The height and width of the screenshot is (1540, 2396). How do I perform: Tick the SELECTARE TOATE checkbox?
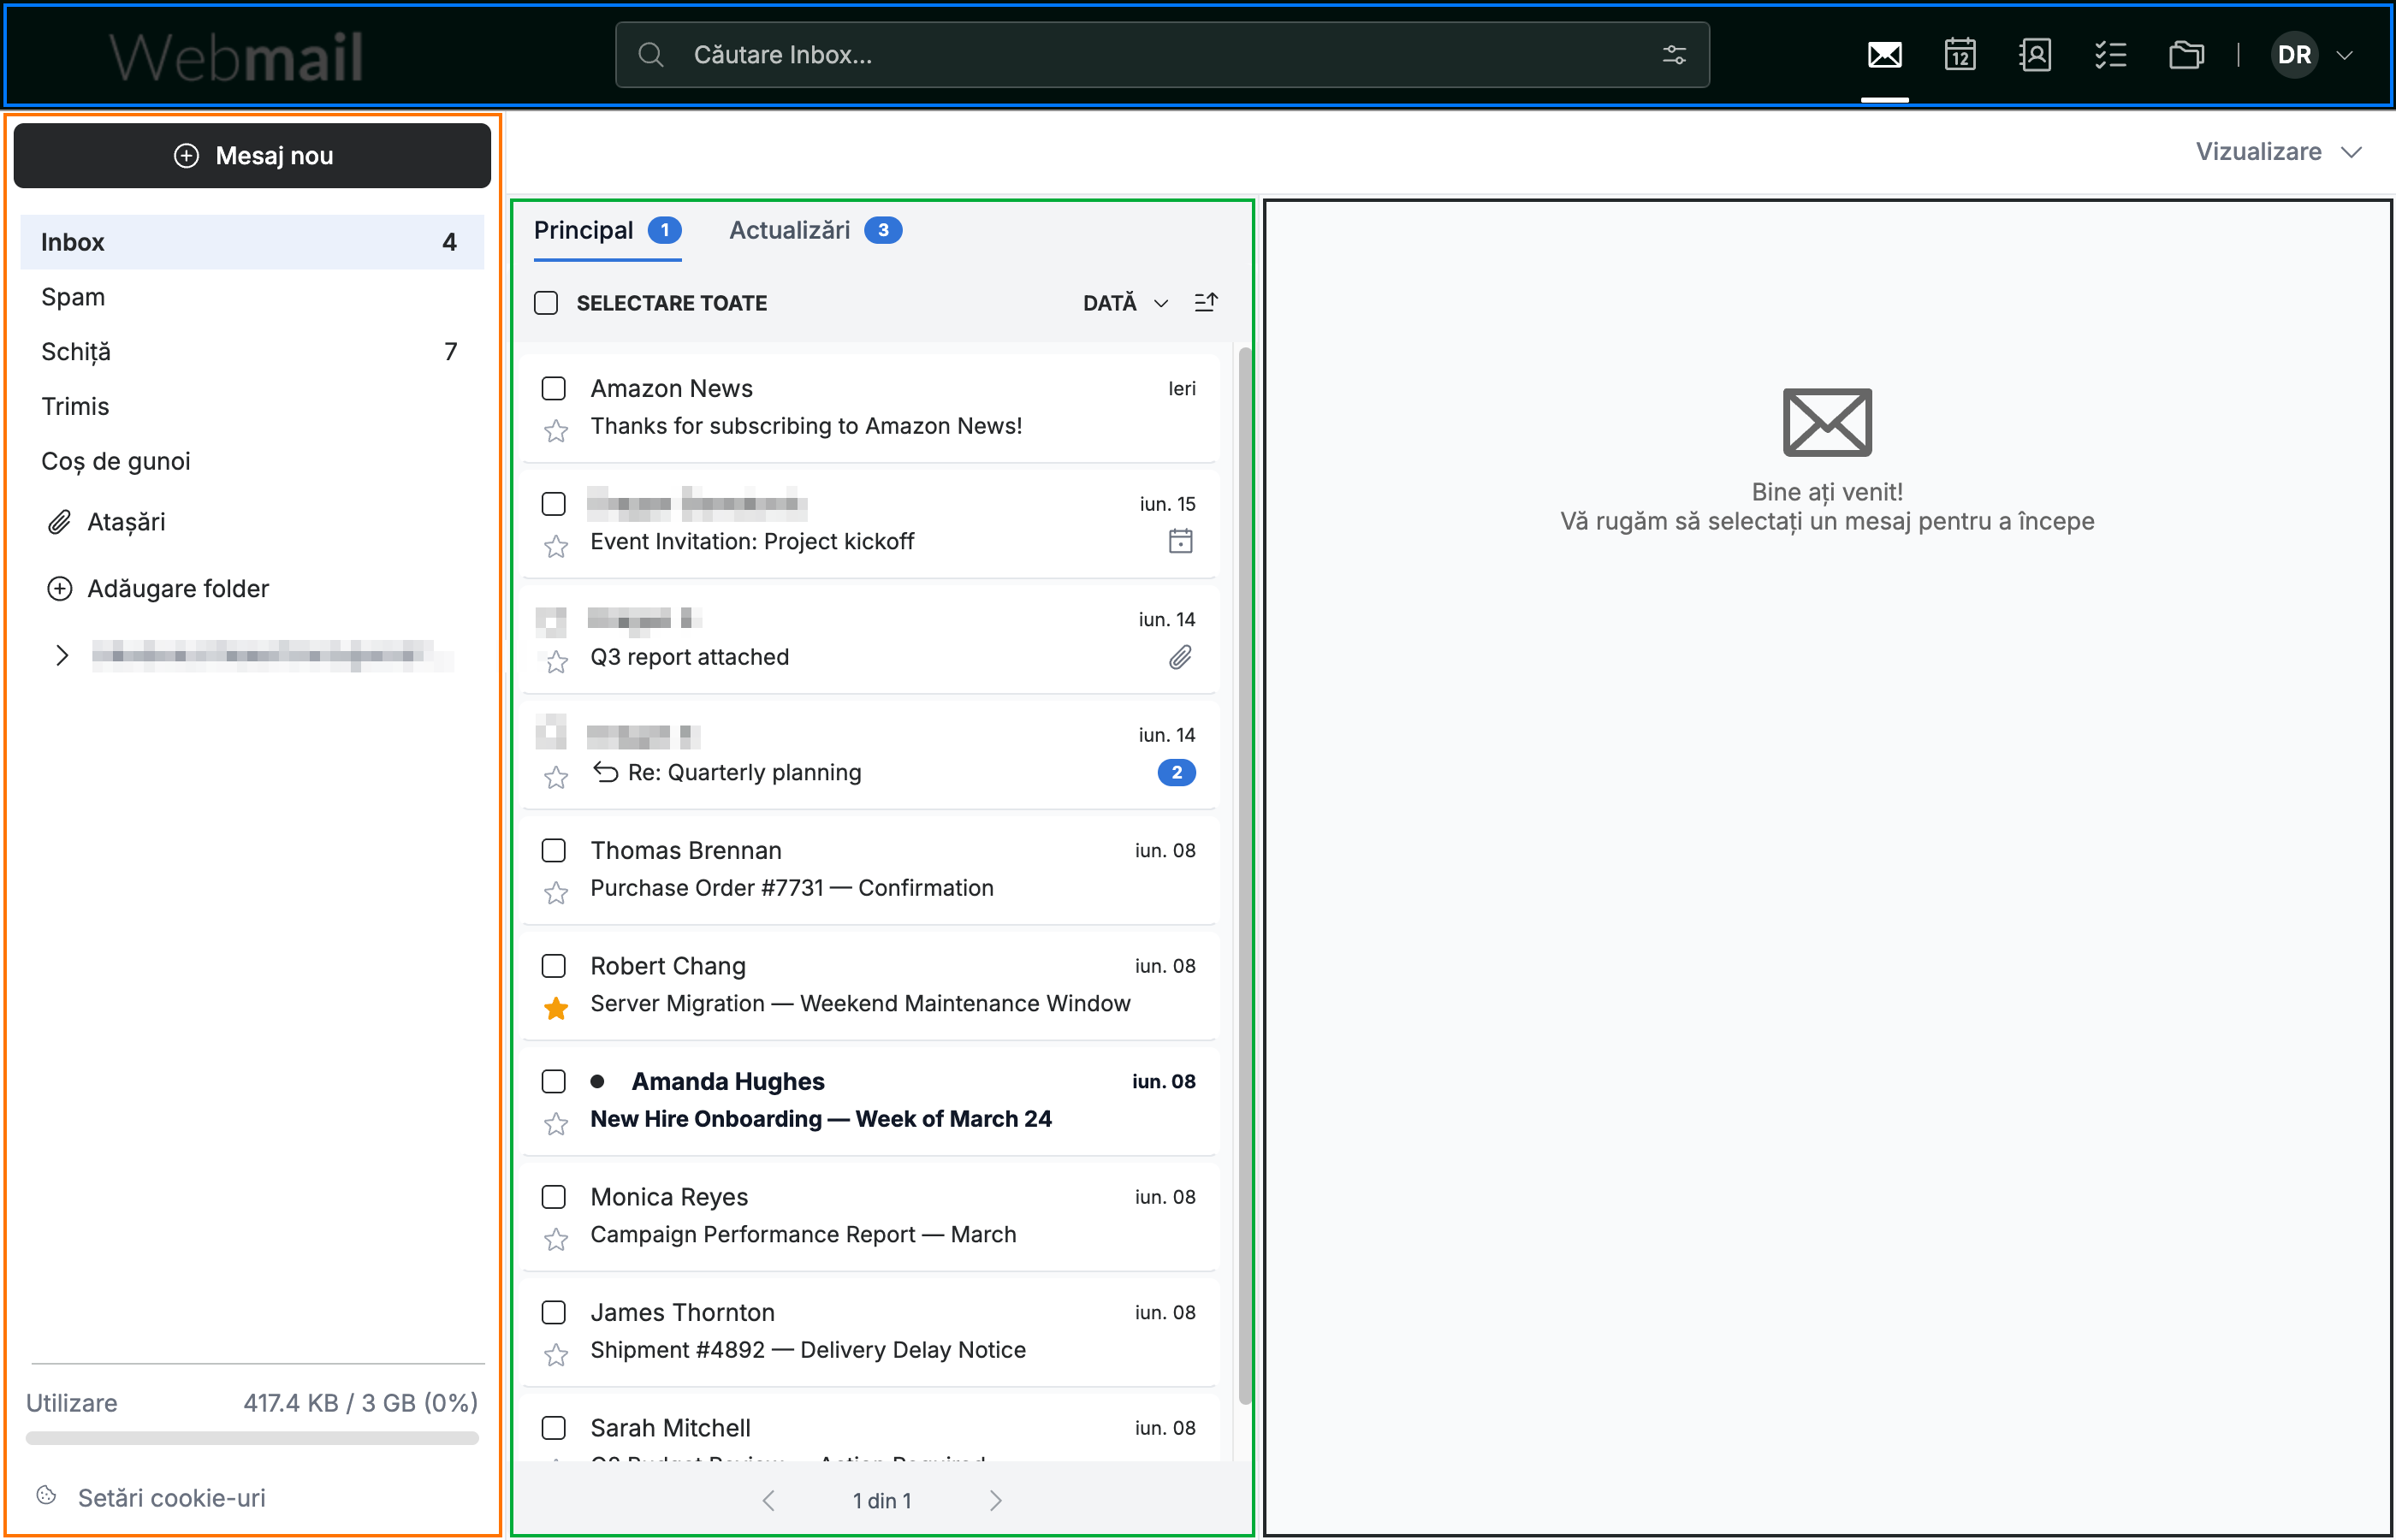tap(546, 302)
